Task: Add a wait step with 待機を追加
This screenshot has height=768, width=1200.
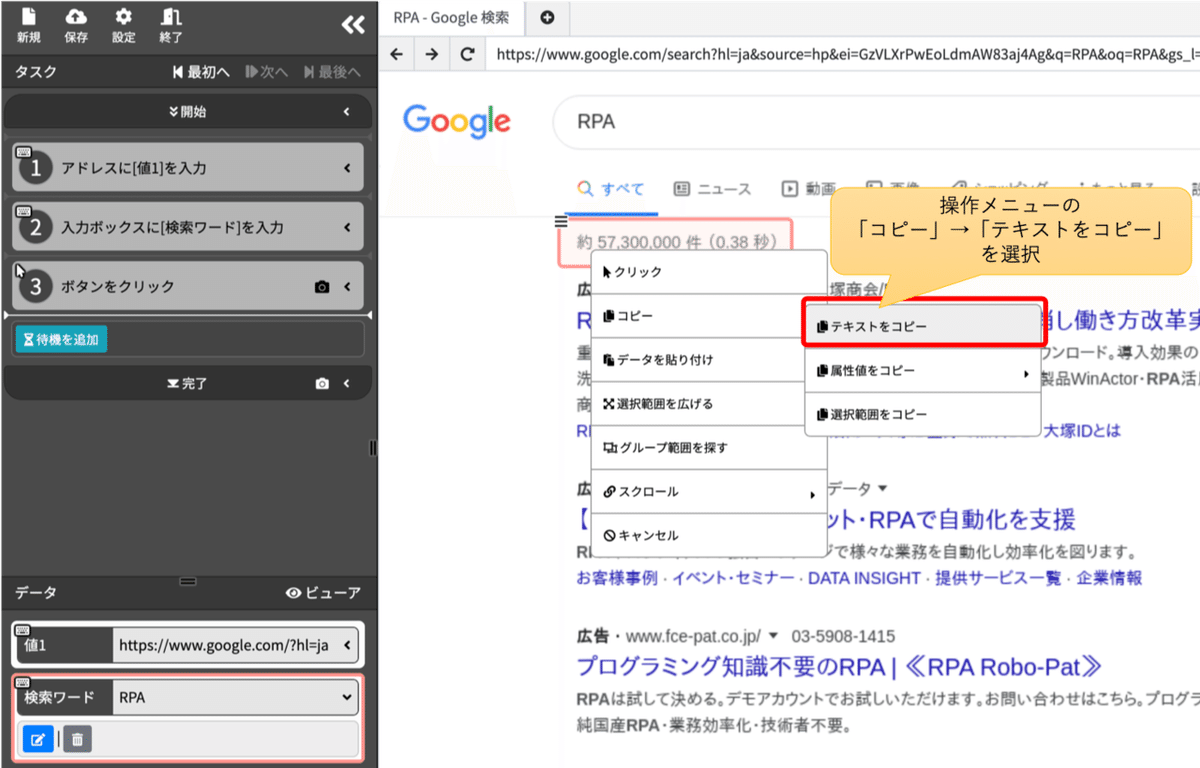Action: 60,340
